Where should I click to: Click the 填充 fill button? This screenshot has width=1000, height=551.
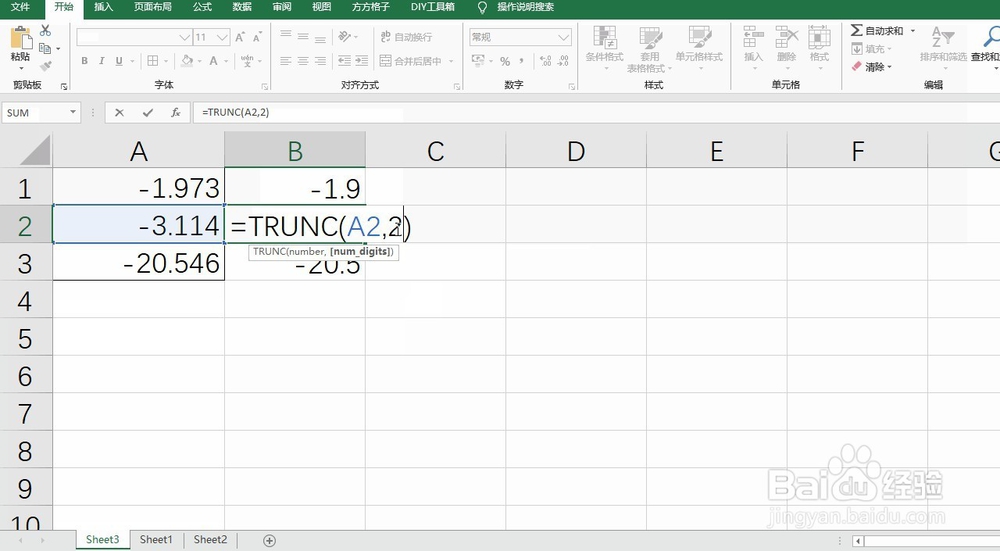pyautogui.click(x=872, y=48)
